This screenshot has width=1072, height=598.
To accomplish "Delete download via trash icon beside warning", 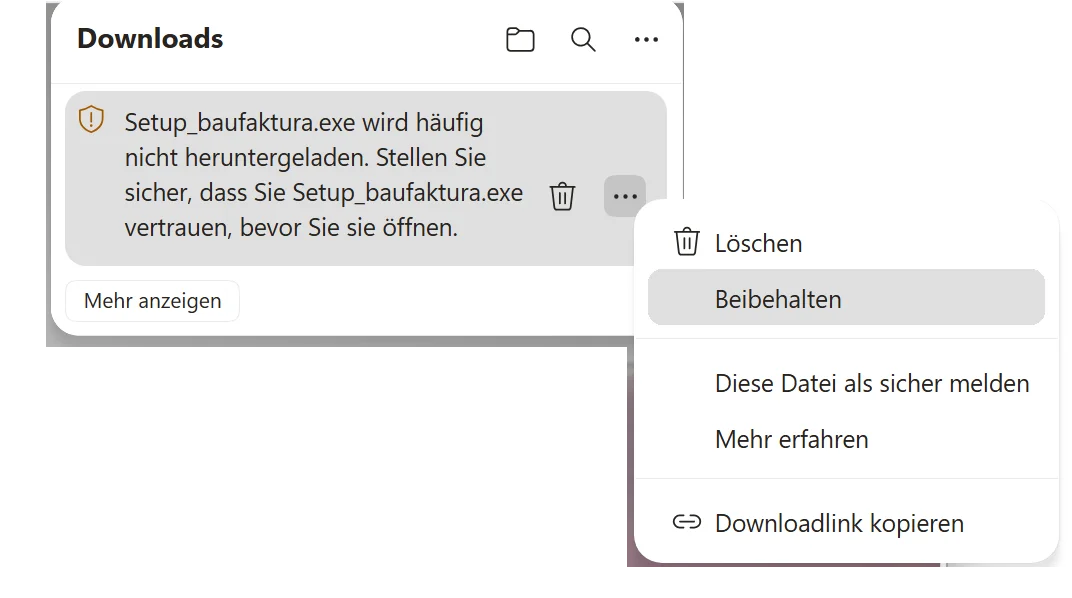I will coord(562,196).
